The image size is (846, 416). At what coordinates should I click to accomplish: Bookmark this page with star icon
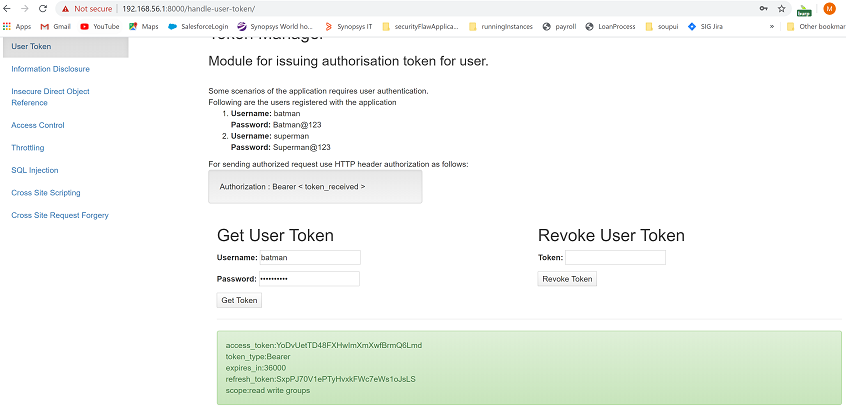point(781,8)
